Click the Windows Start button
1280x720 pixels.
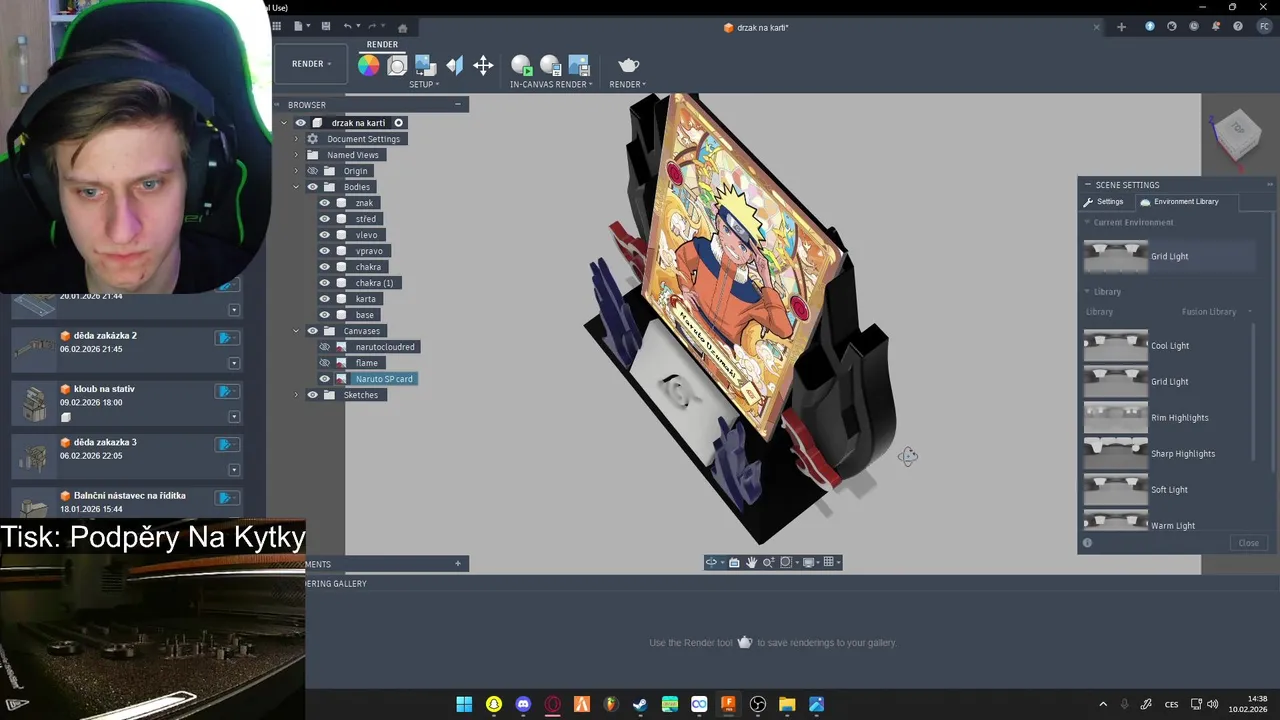coord(464,704)
